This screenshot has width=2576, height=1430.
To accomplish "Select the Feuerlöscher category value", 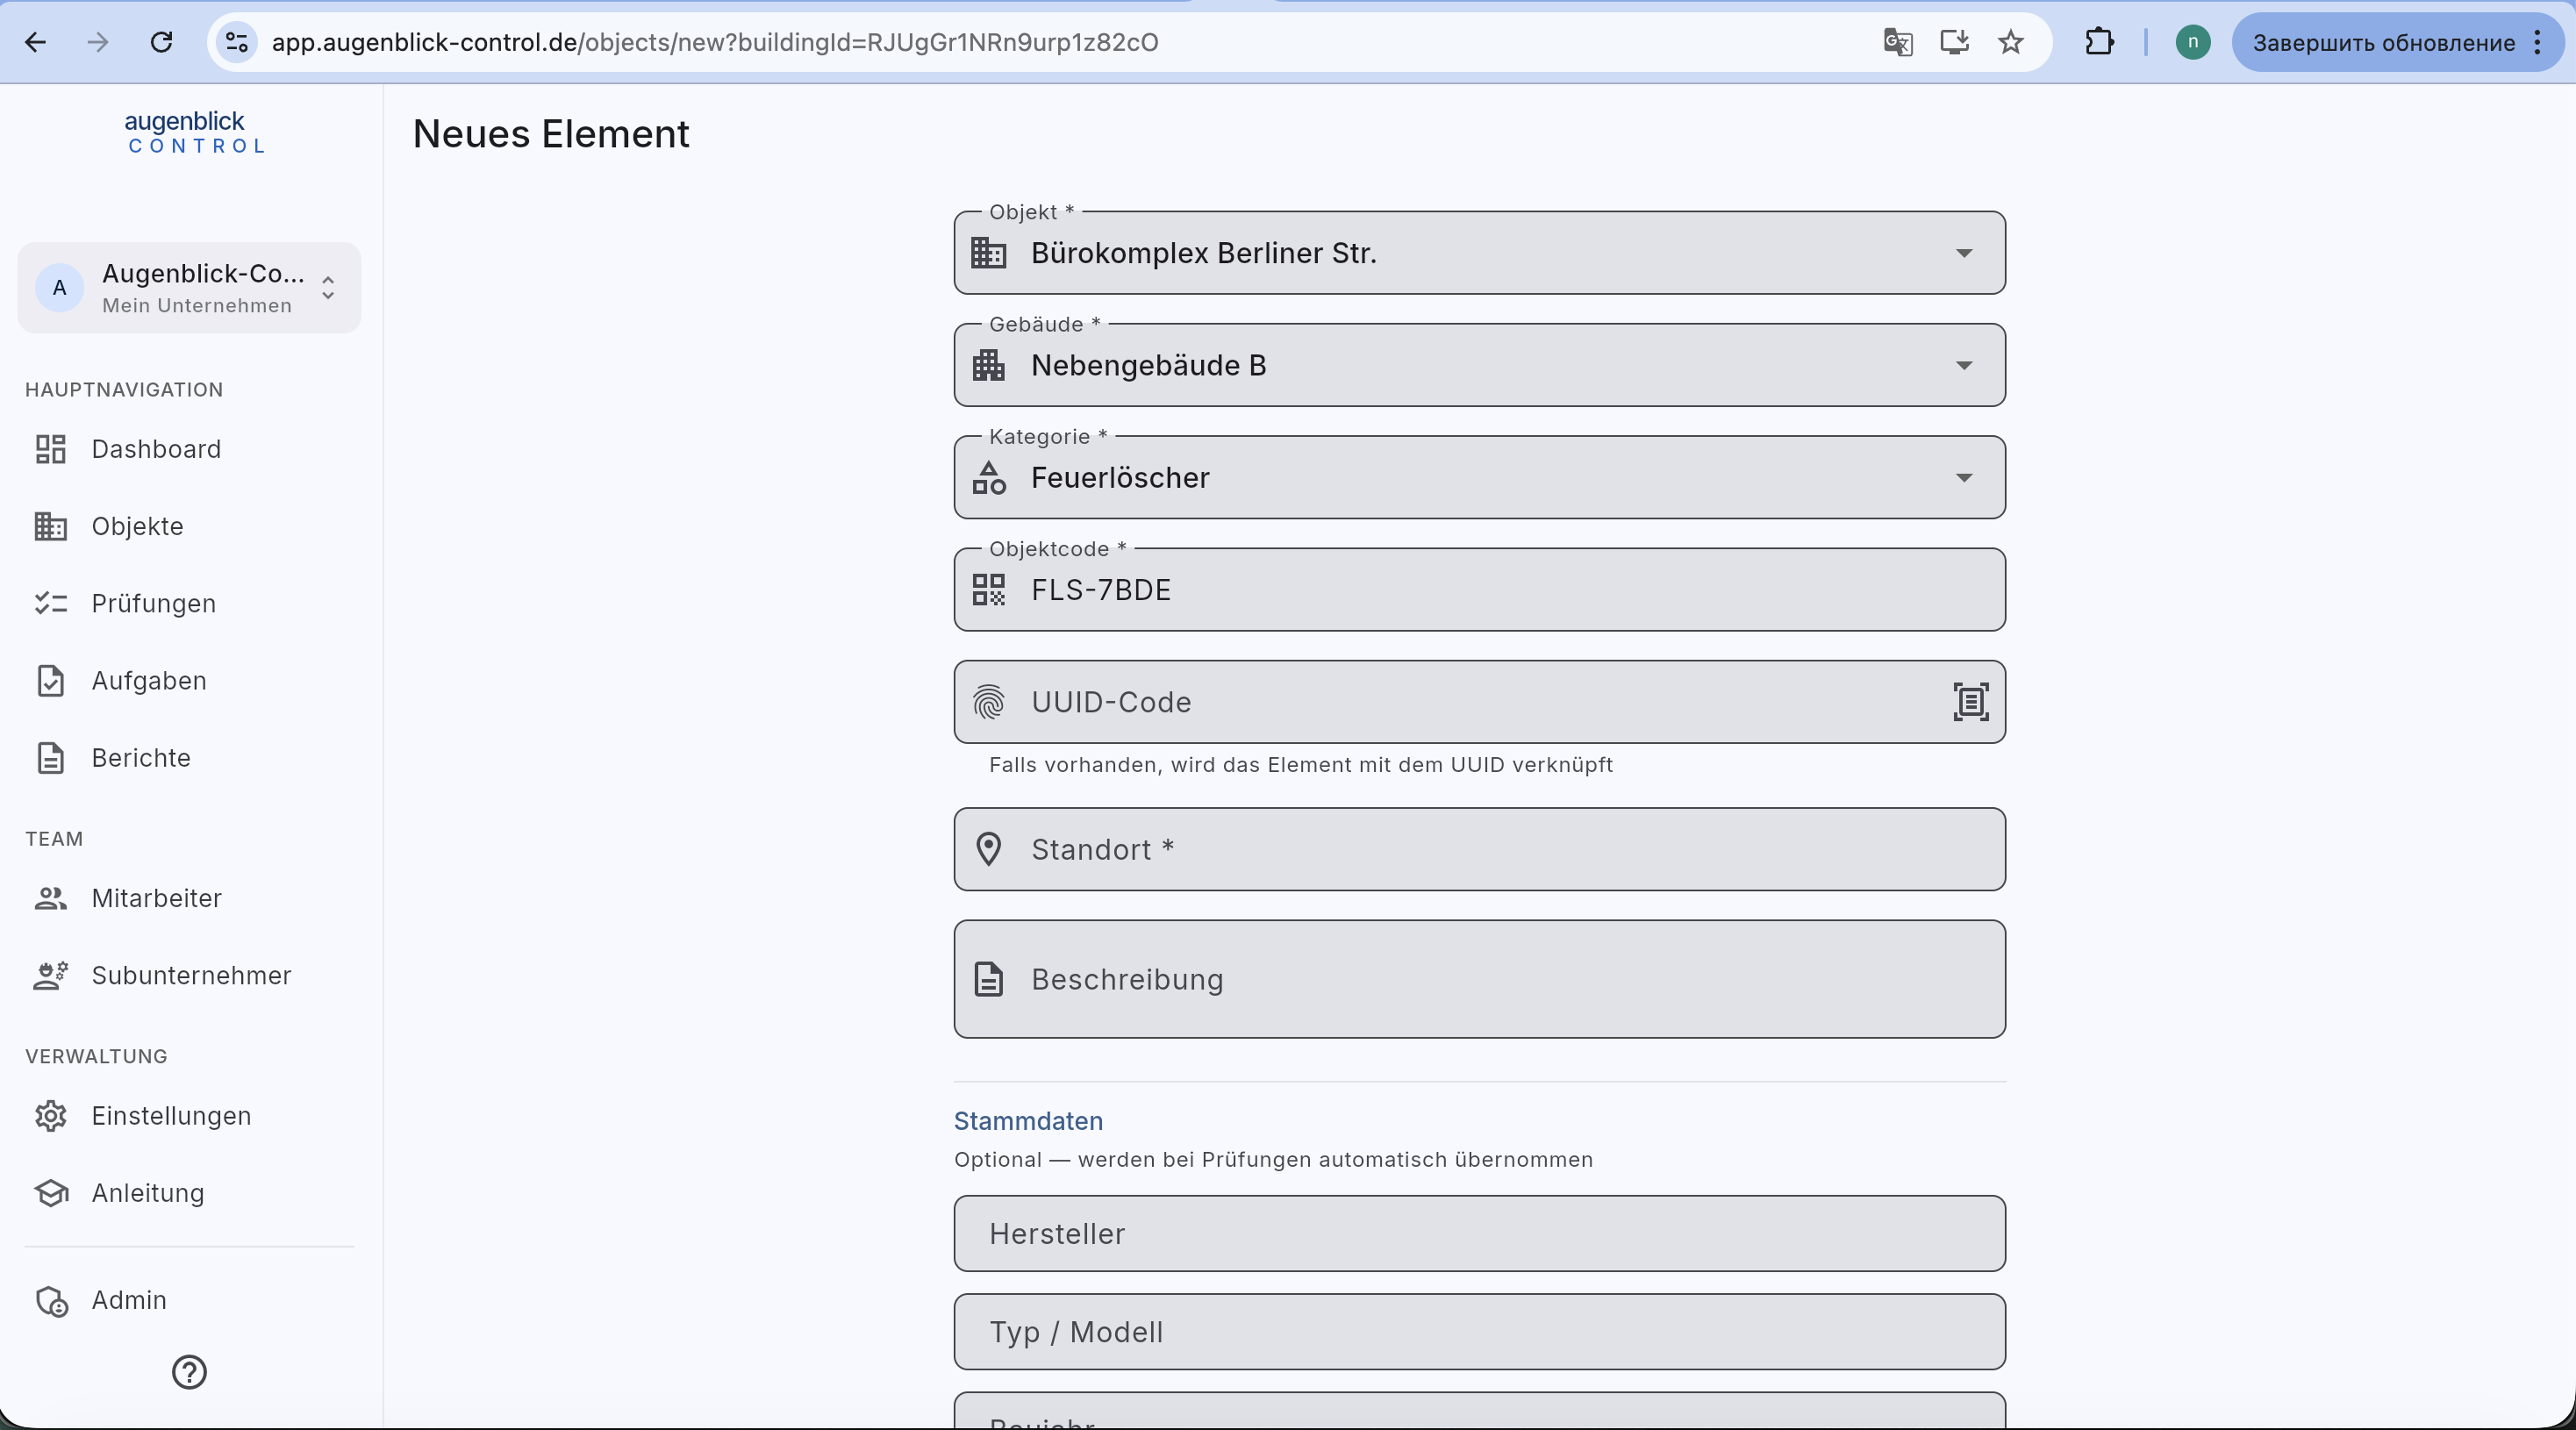I will click(x=1120, y=478).
